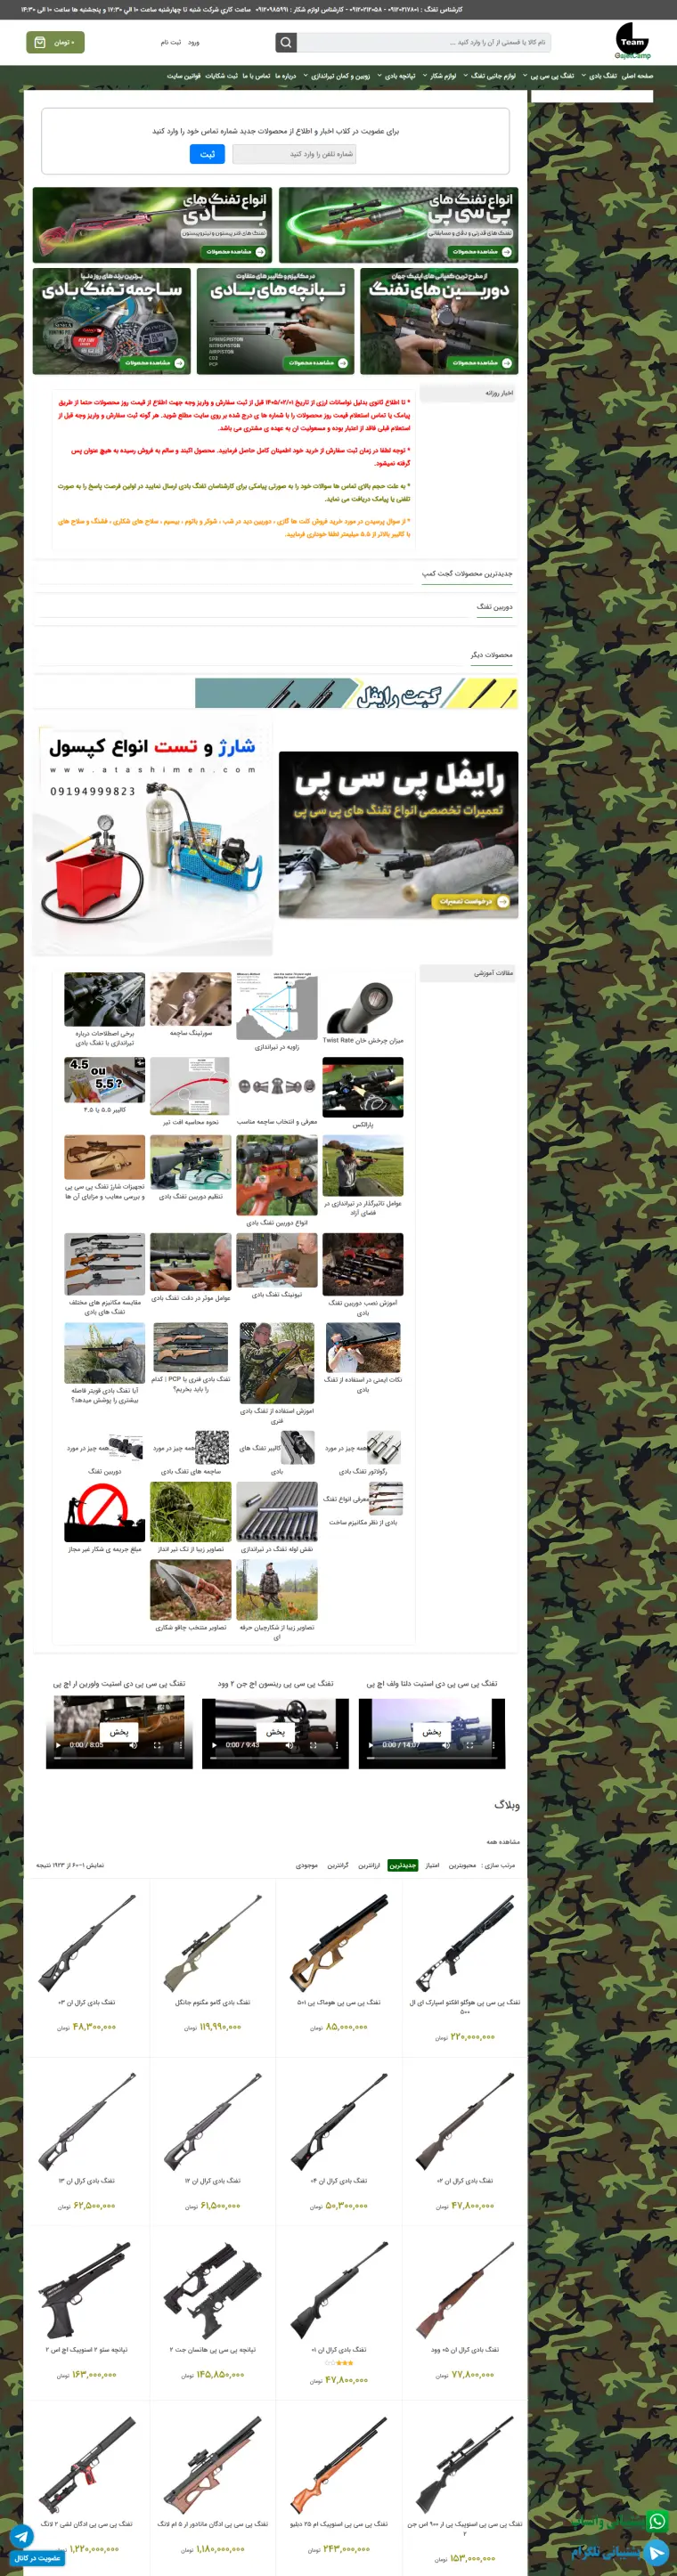The image size is (677, 2576).
Task: Open the PCP rifle repair banner
Action: [x=398, y=835]
